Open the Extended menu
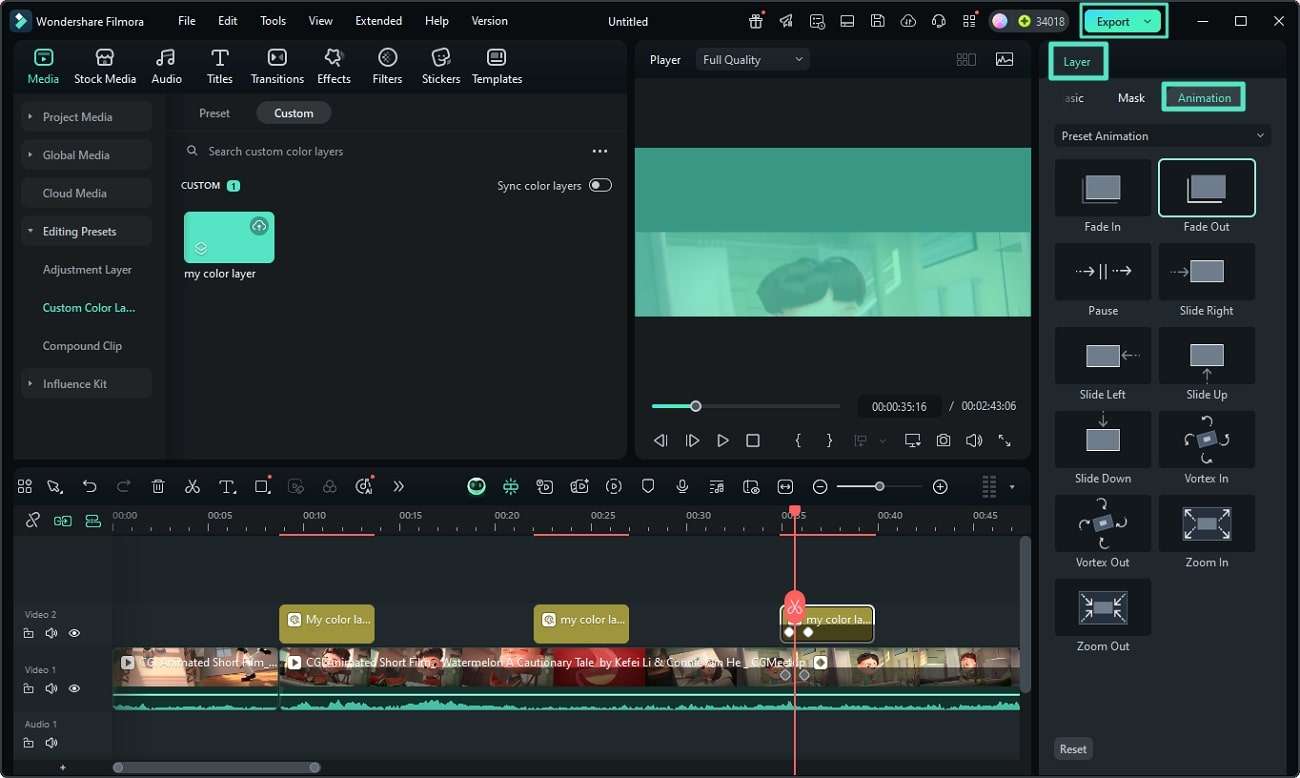 tap(379, 21)
